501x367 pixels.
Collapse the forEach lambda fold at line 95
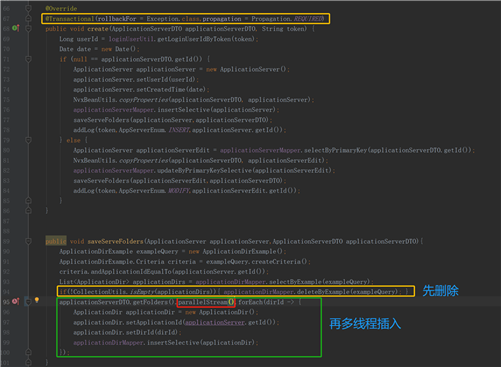(28, 302)
